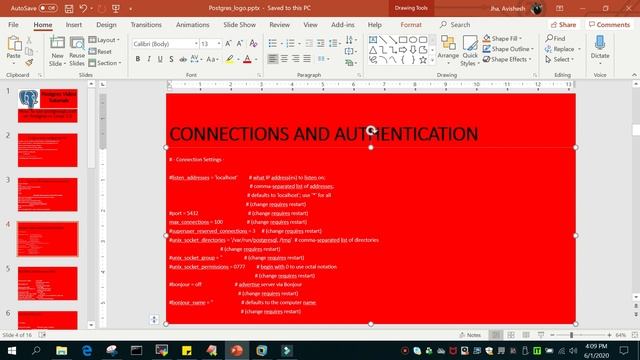Switch to the Design tab
Viewport: 640px width, 360px height.
coord(107,25)
